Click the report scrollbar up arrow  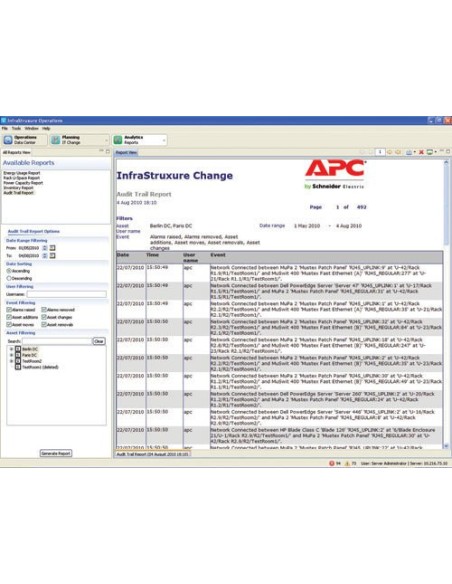click(x=446, y=162)
